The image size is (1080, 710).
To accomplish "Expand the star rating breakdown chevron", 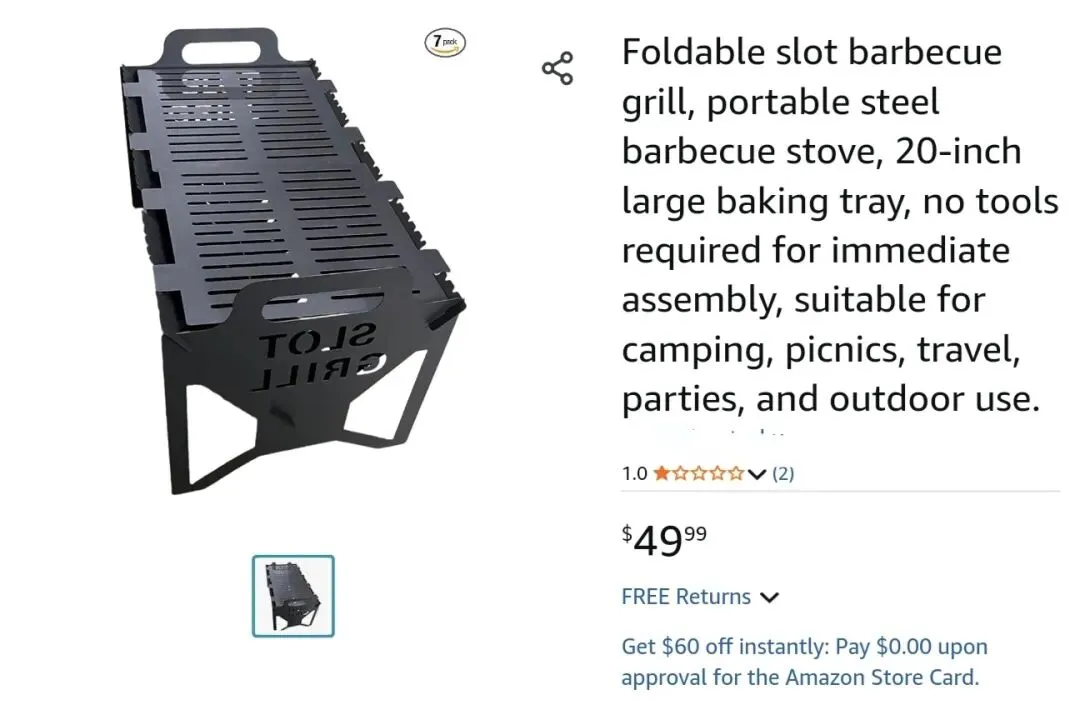I will pyautogui.click(x=757, y=474).
